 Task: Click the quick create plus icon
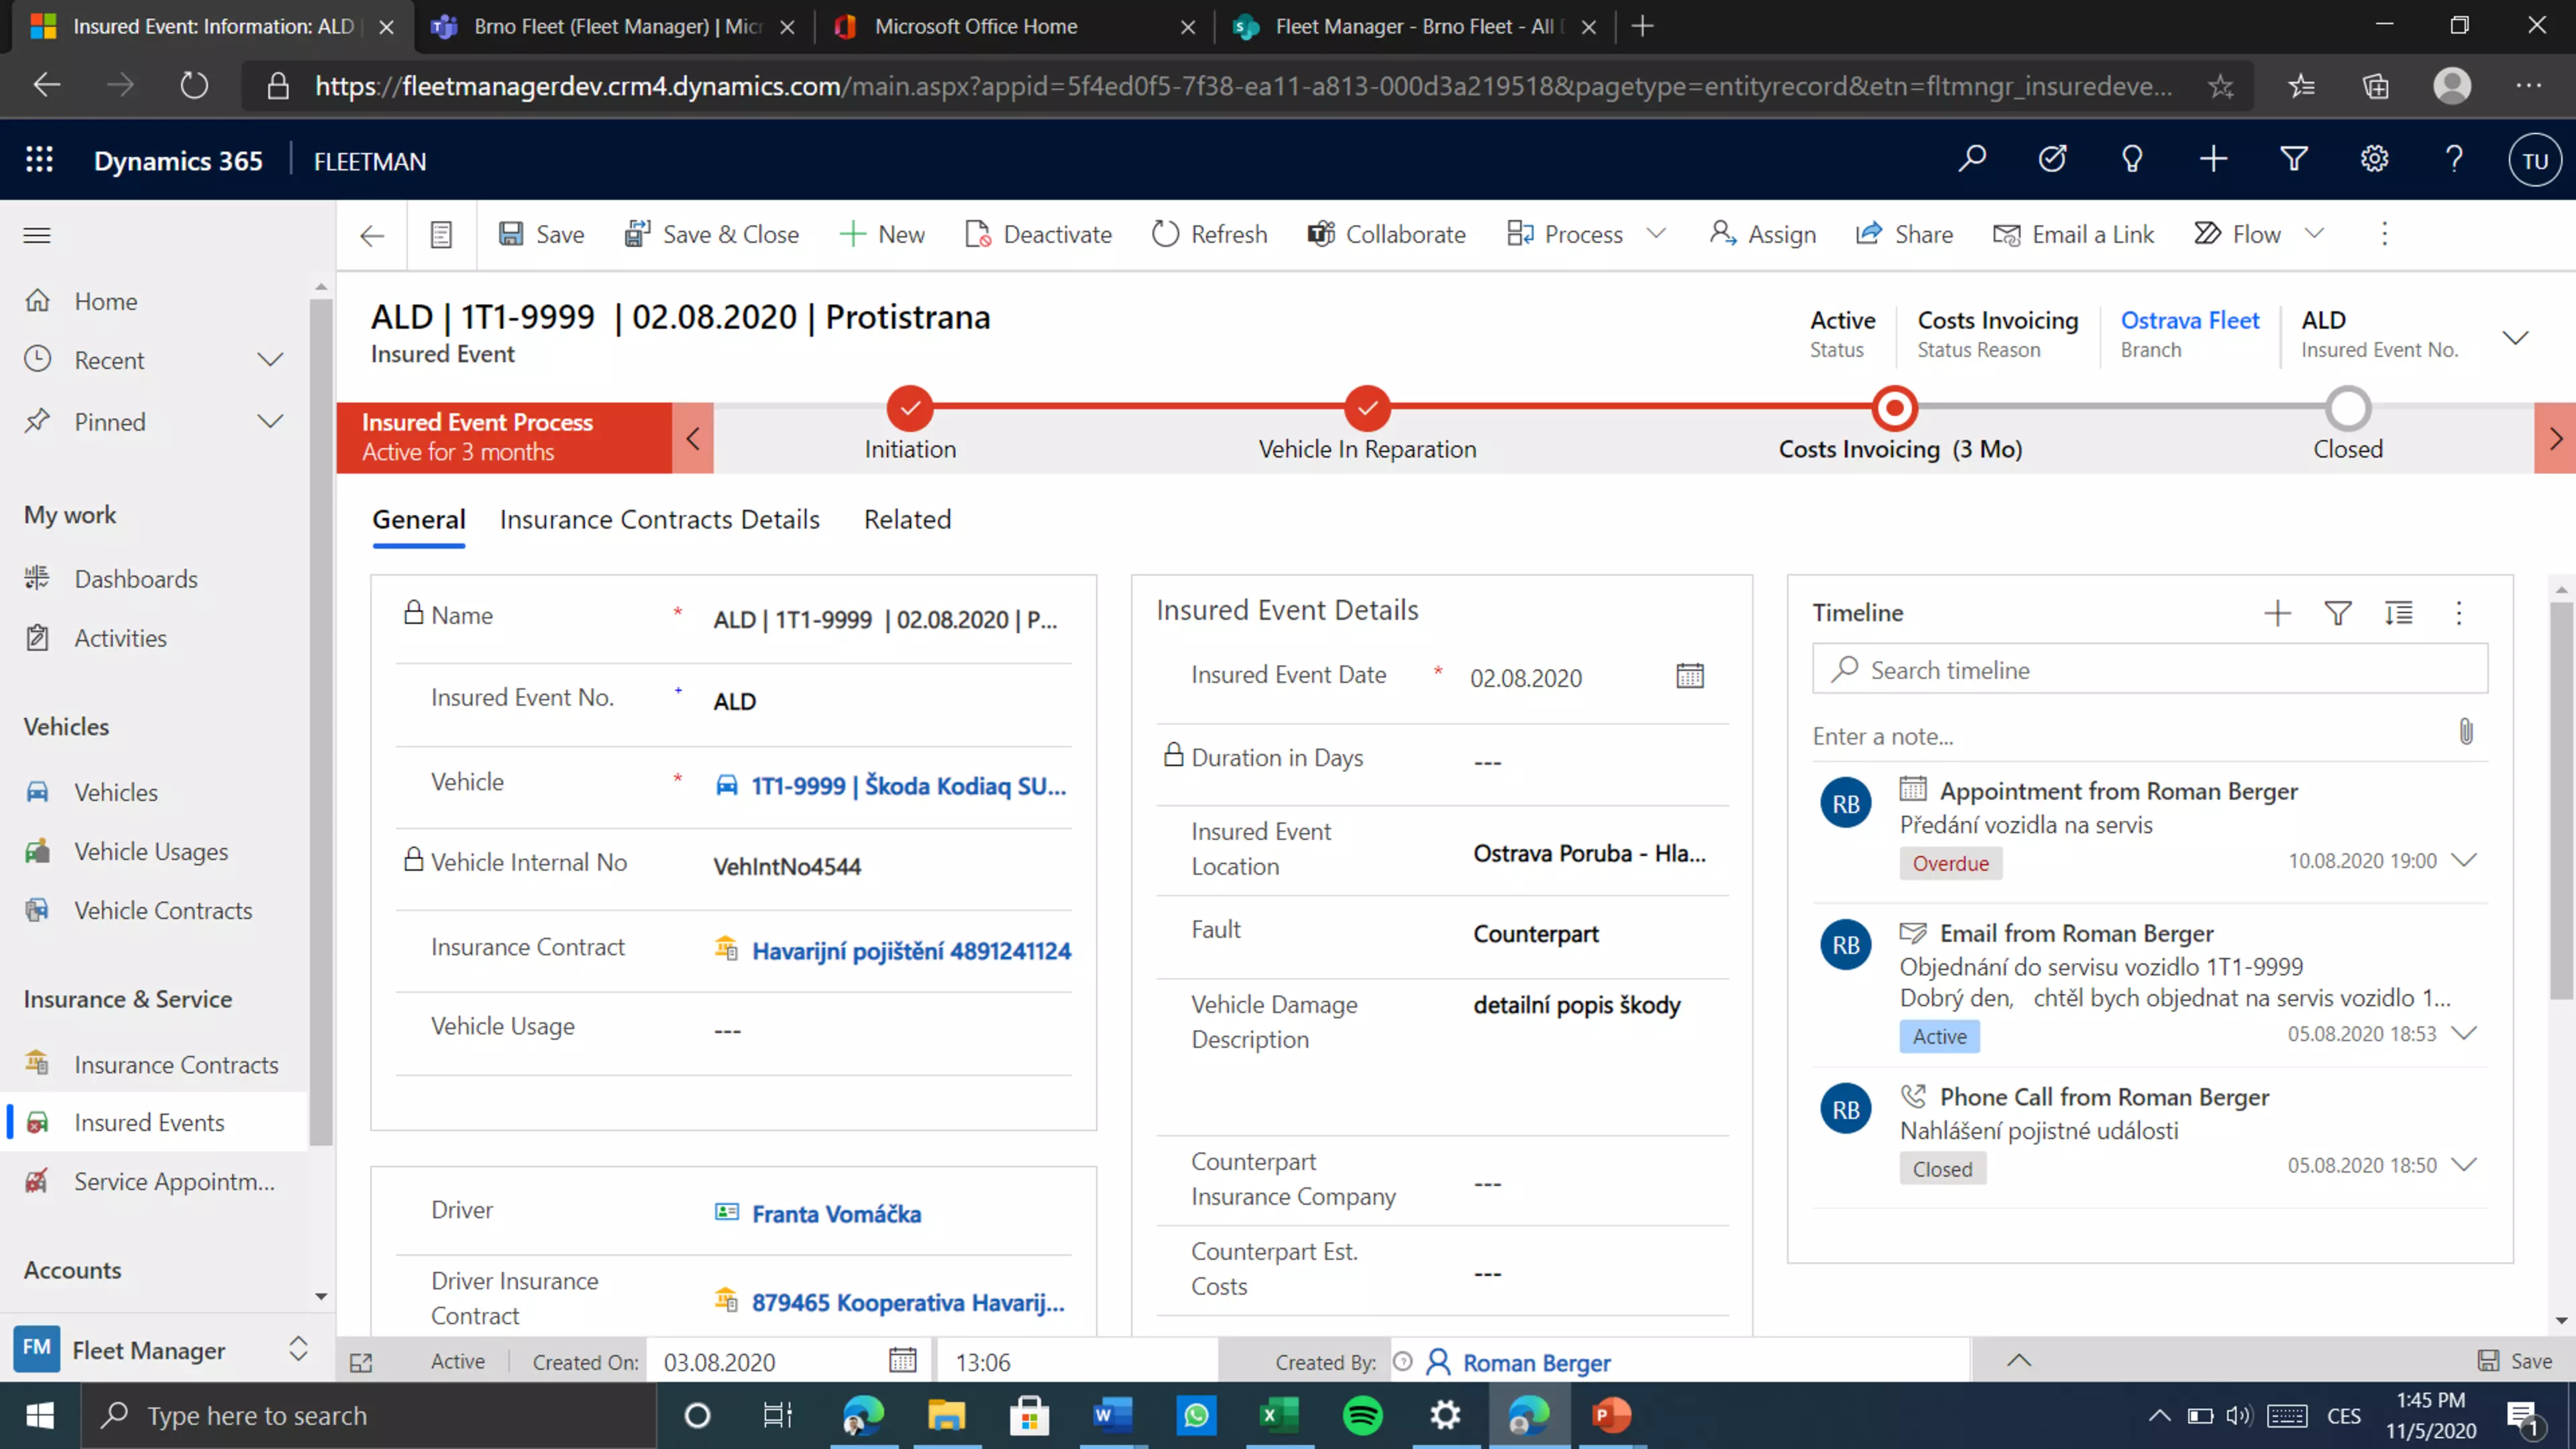coord(2213,160)
